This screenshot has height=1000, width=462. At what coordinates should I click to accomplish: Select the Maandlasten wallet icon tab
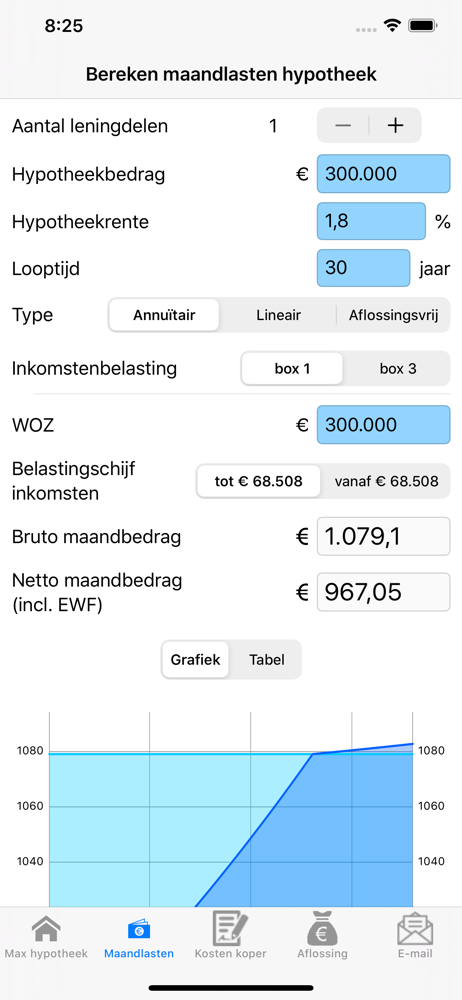coord(138,936)
